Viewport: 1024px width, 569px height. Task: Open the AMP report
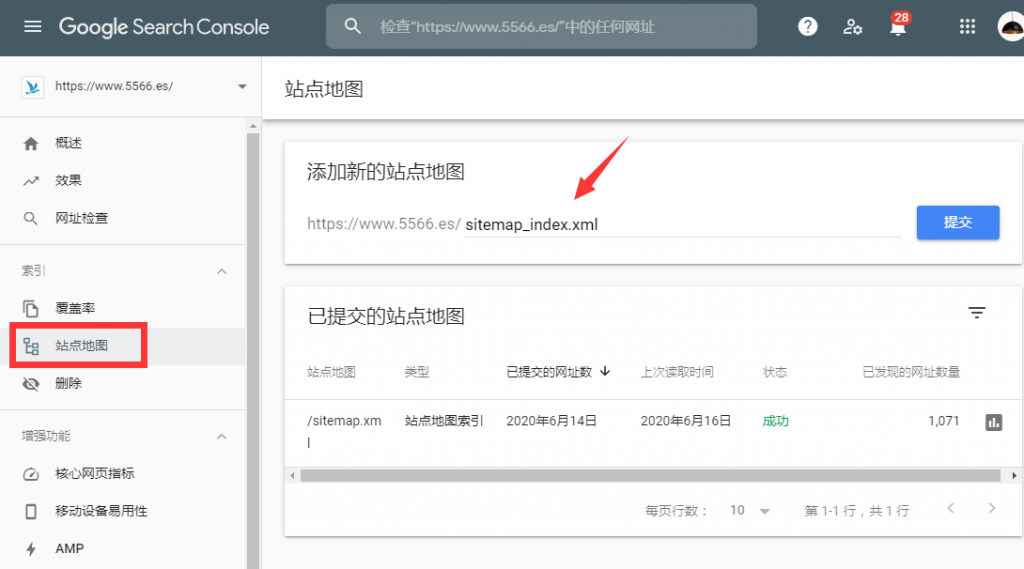coord(70,549)
